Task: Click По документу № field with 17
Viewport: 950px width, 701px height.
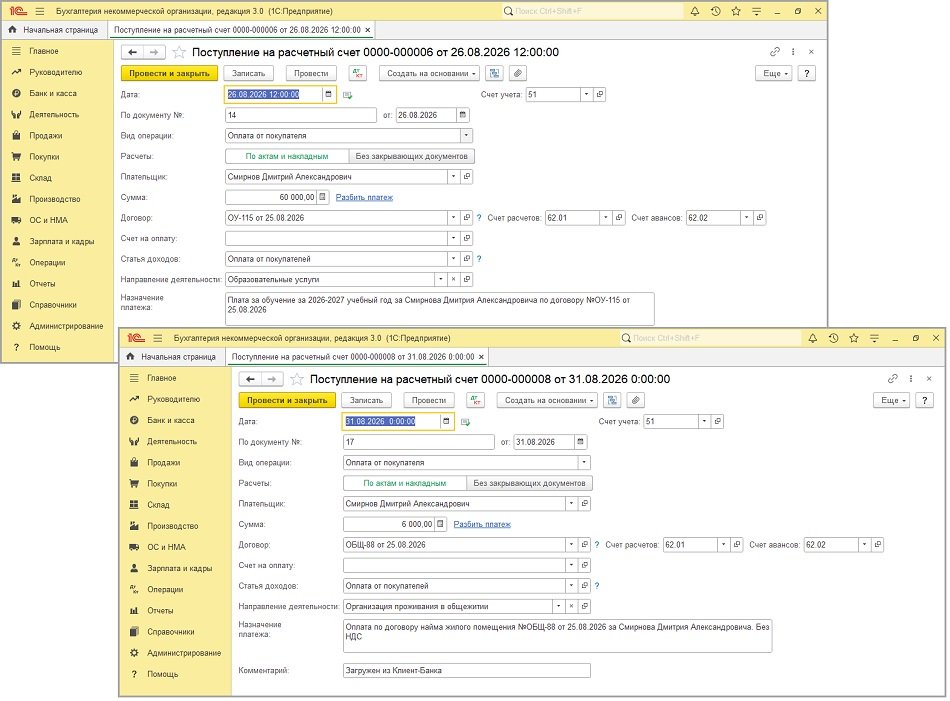Action: coord(419,442)
